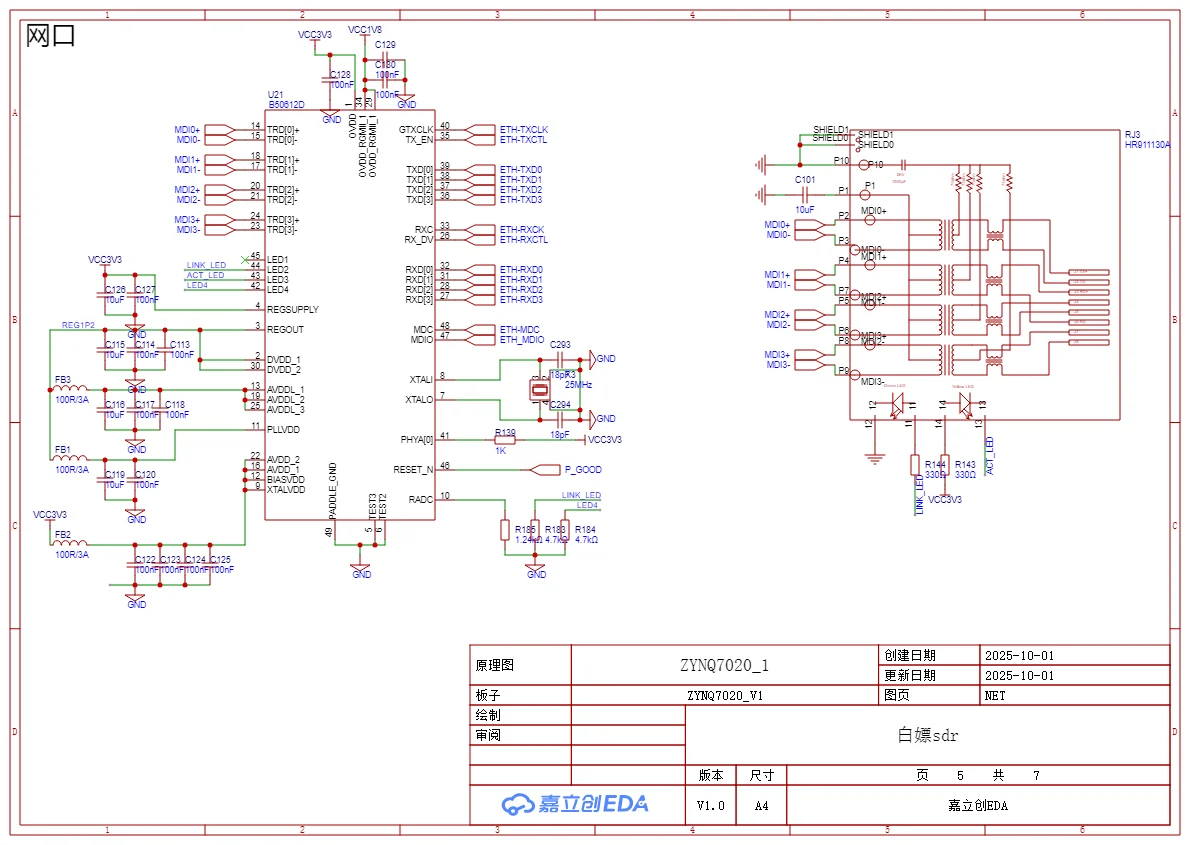The height and width of the screenshot is (845, 1190).
Task: Pick capacitor C101 10uF symbol
Action: point(804,191)
